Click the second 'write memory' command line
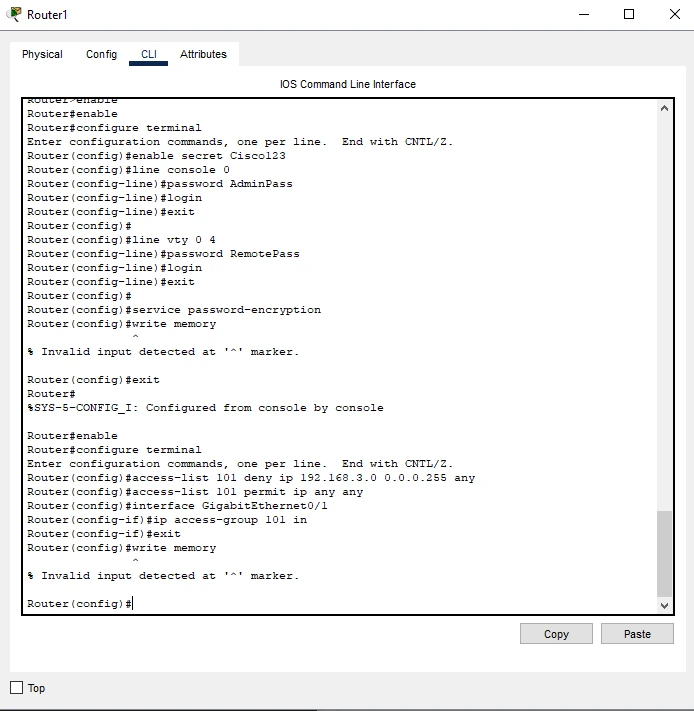Viewport: 694px width, 711px height. click(x=121, y=548)
